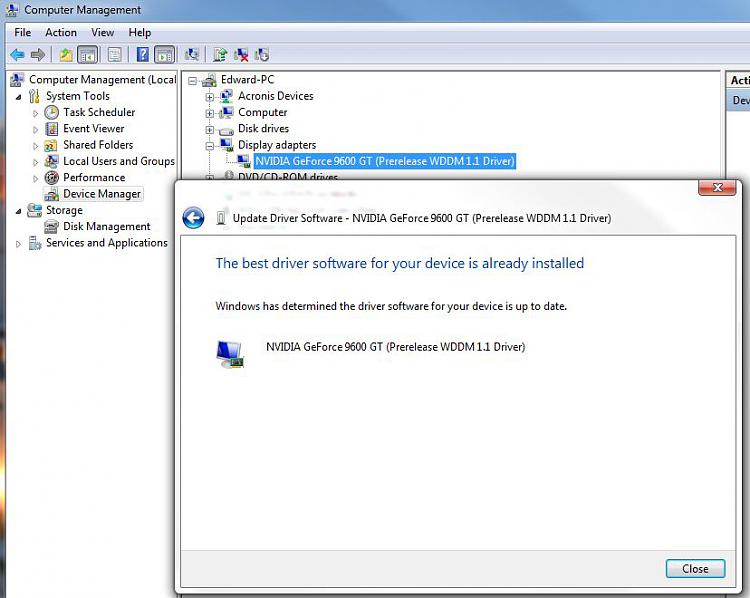
Task: Collapse the Storage node
Action: [18, 210]
